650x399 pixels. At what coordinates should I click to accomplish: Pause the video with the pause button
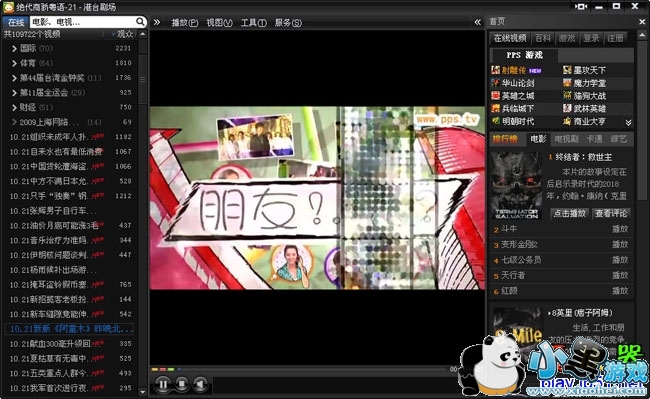pos(163,384)
